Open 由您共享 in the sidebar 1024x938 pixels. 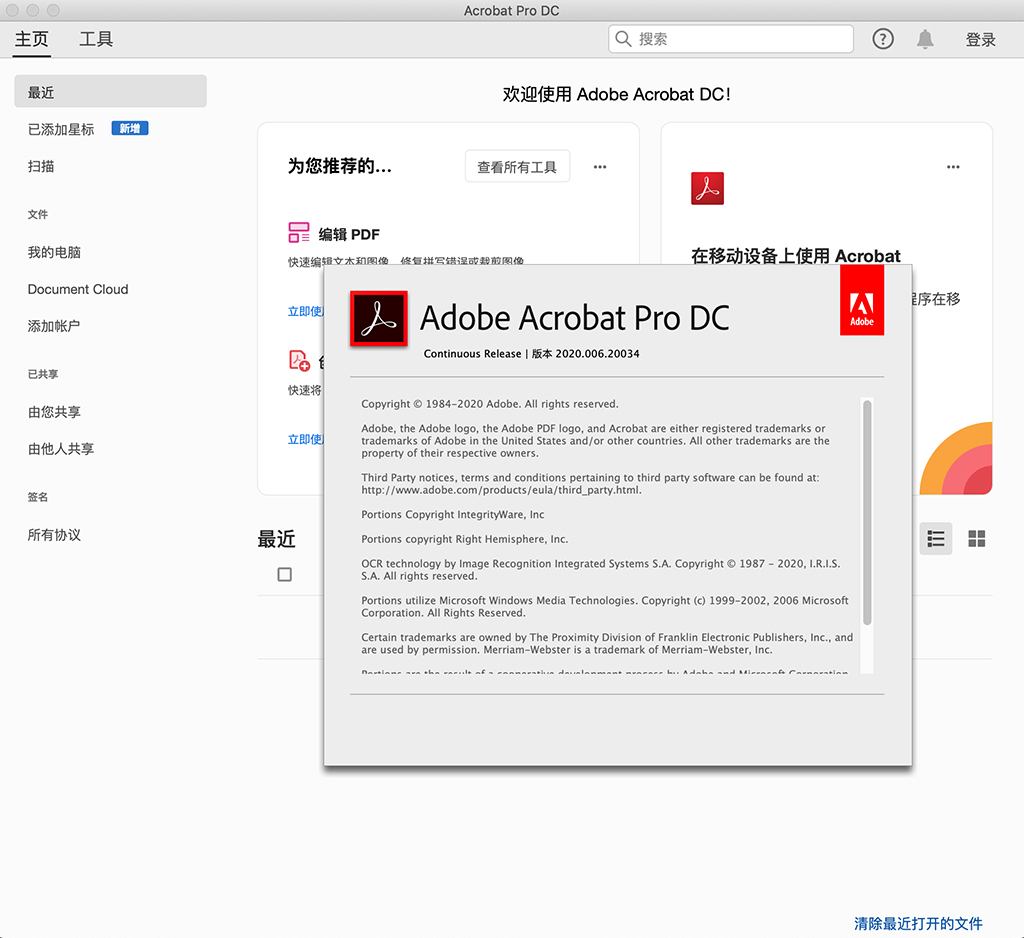tap(54, 412)
